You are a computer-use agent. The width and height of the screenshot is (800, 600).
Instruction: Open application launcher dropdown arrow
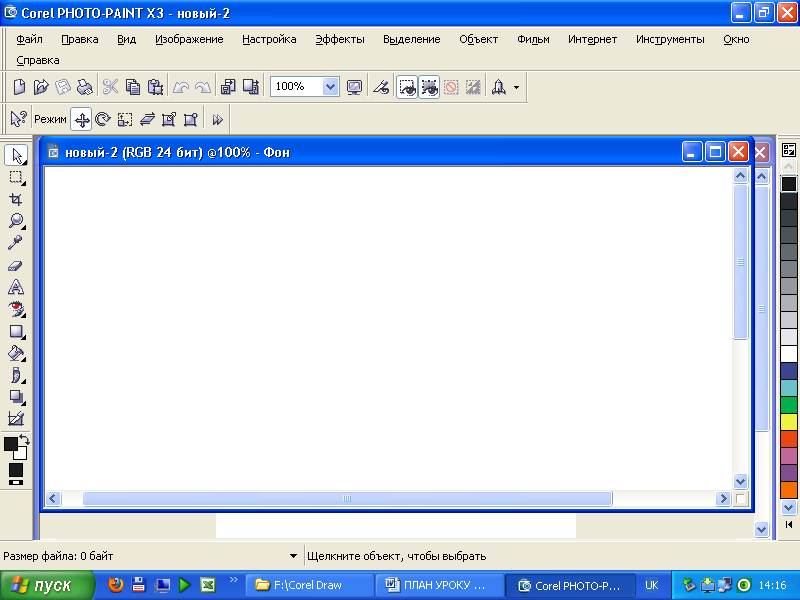click(x=516, y=87)
